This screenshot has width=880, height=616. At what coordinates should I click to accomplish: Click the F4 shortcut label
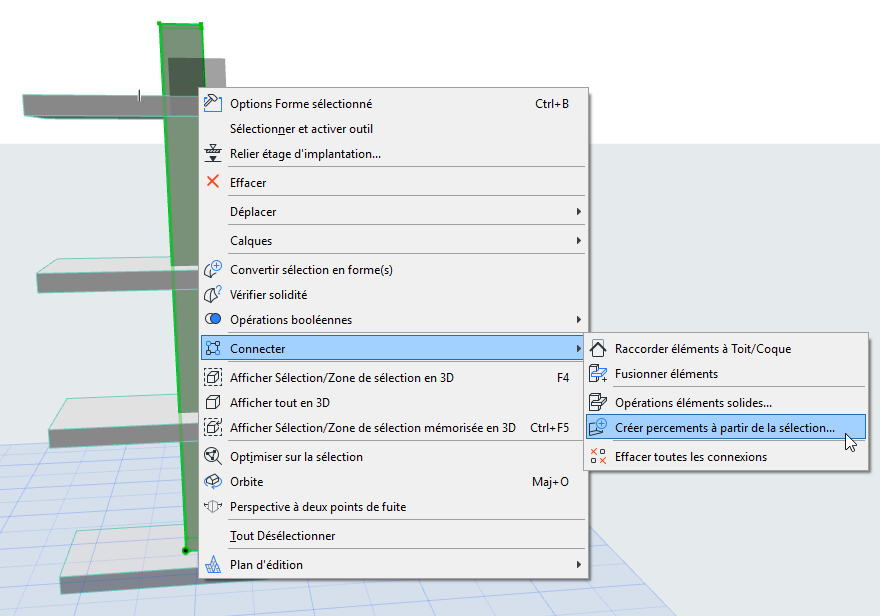pyautogui.click(x=563, y=378)
